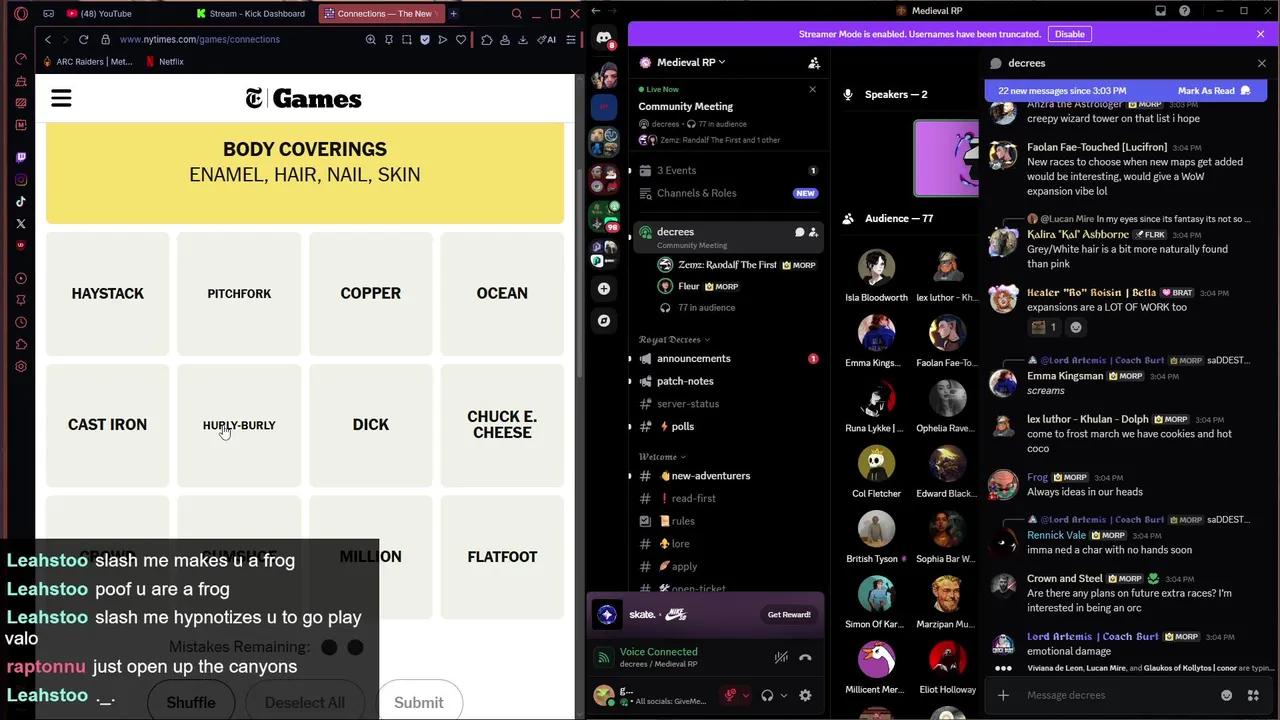This screenshot has width=1280, height=720.
Task: Open browser tab search magnifier
Action: 517,14
